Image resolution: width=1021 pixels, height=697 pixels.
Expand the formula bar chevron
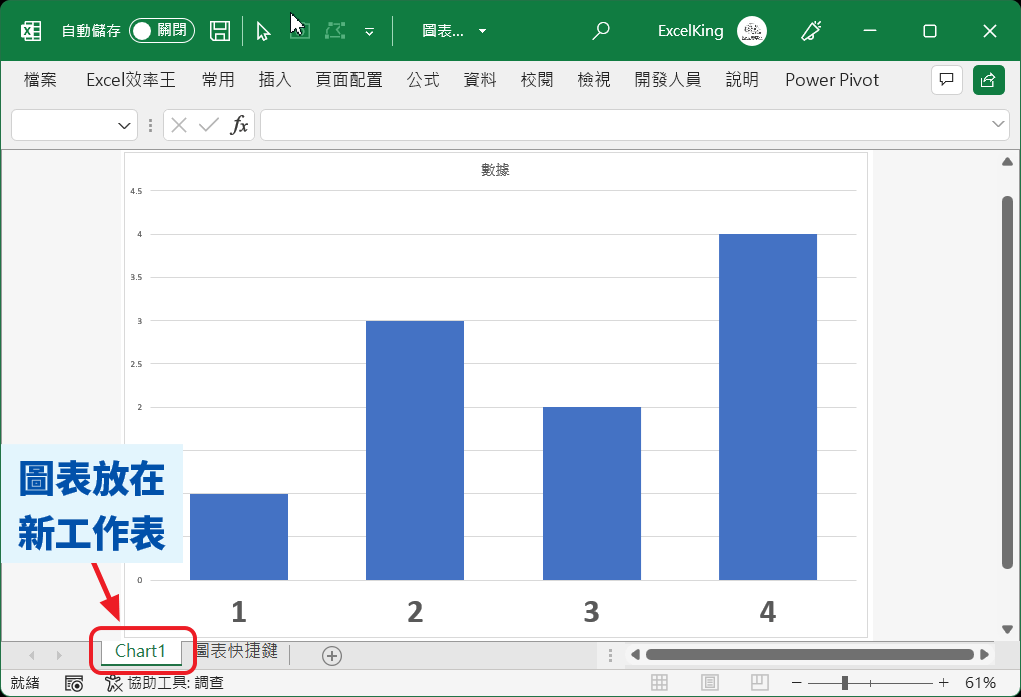point(998,124)
